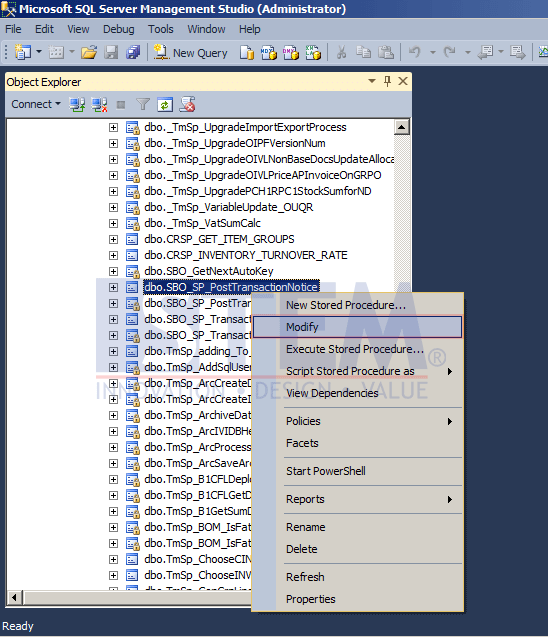Click the Redo arrow icon
Viewport: 548px width, 637px height.
[450, 52]
